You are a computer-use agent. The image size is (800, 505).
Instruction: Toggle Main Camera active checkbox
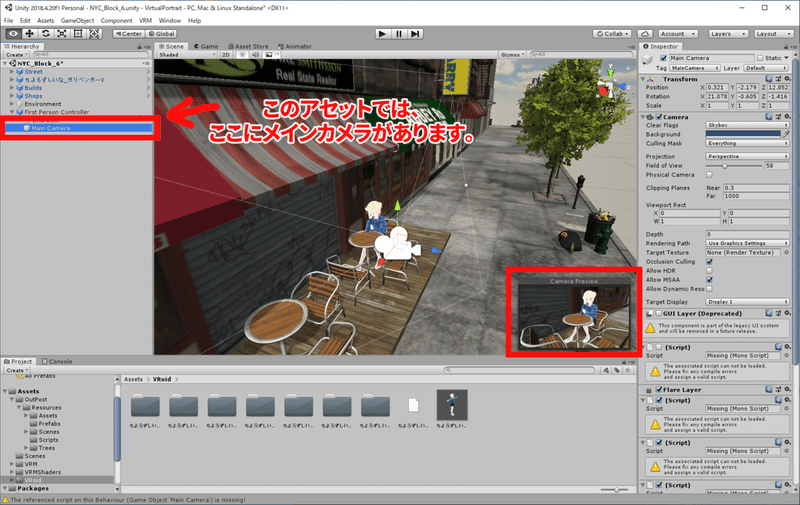click(x=663, y=58)
